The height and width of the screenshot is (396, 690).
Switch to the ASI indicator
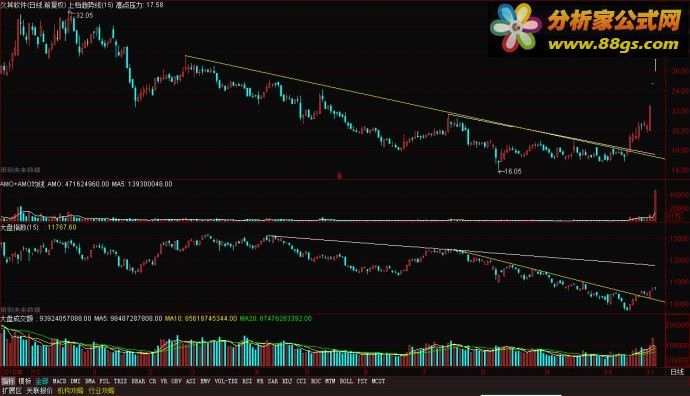[x=191, y=381]
